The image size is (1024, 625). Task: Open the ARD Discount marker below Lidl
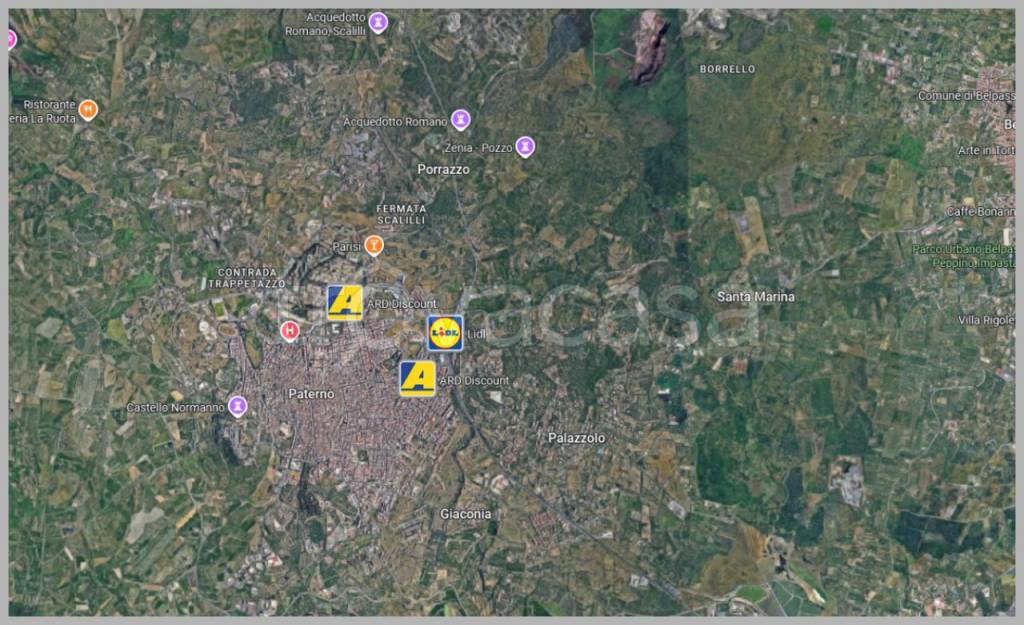coord(417,379)
